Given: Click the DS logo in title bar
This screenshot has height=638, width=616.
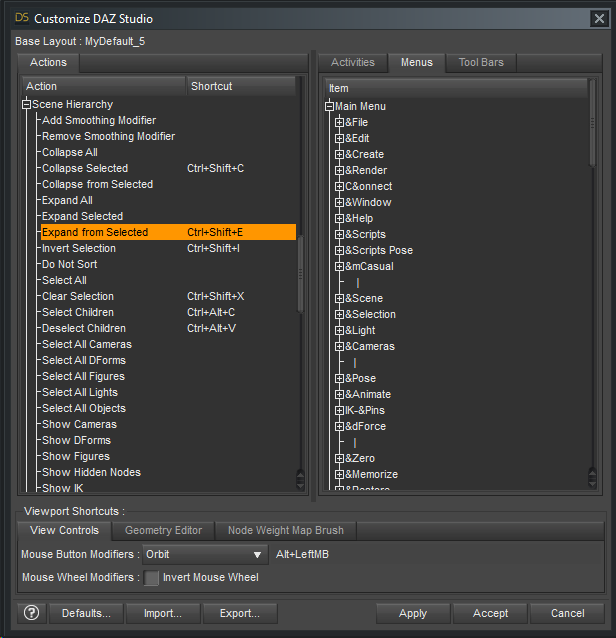Looking at the screenshot, I should tap(22, 18).
